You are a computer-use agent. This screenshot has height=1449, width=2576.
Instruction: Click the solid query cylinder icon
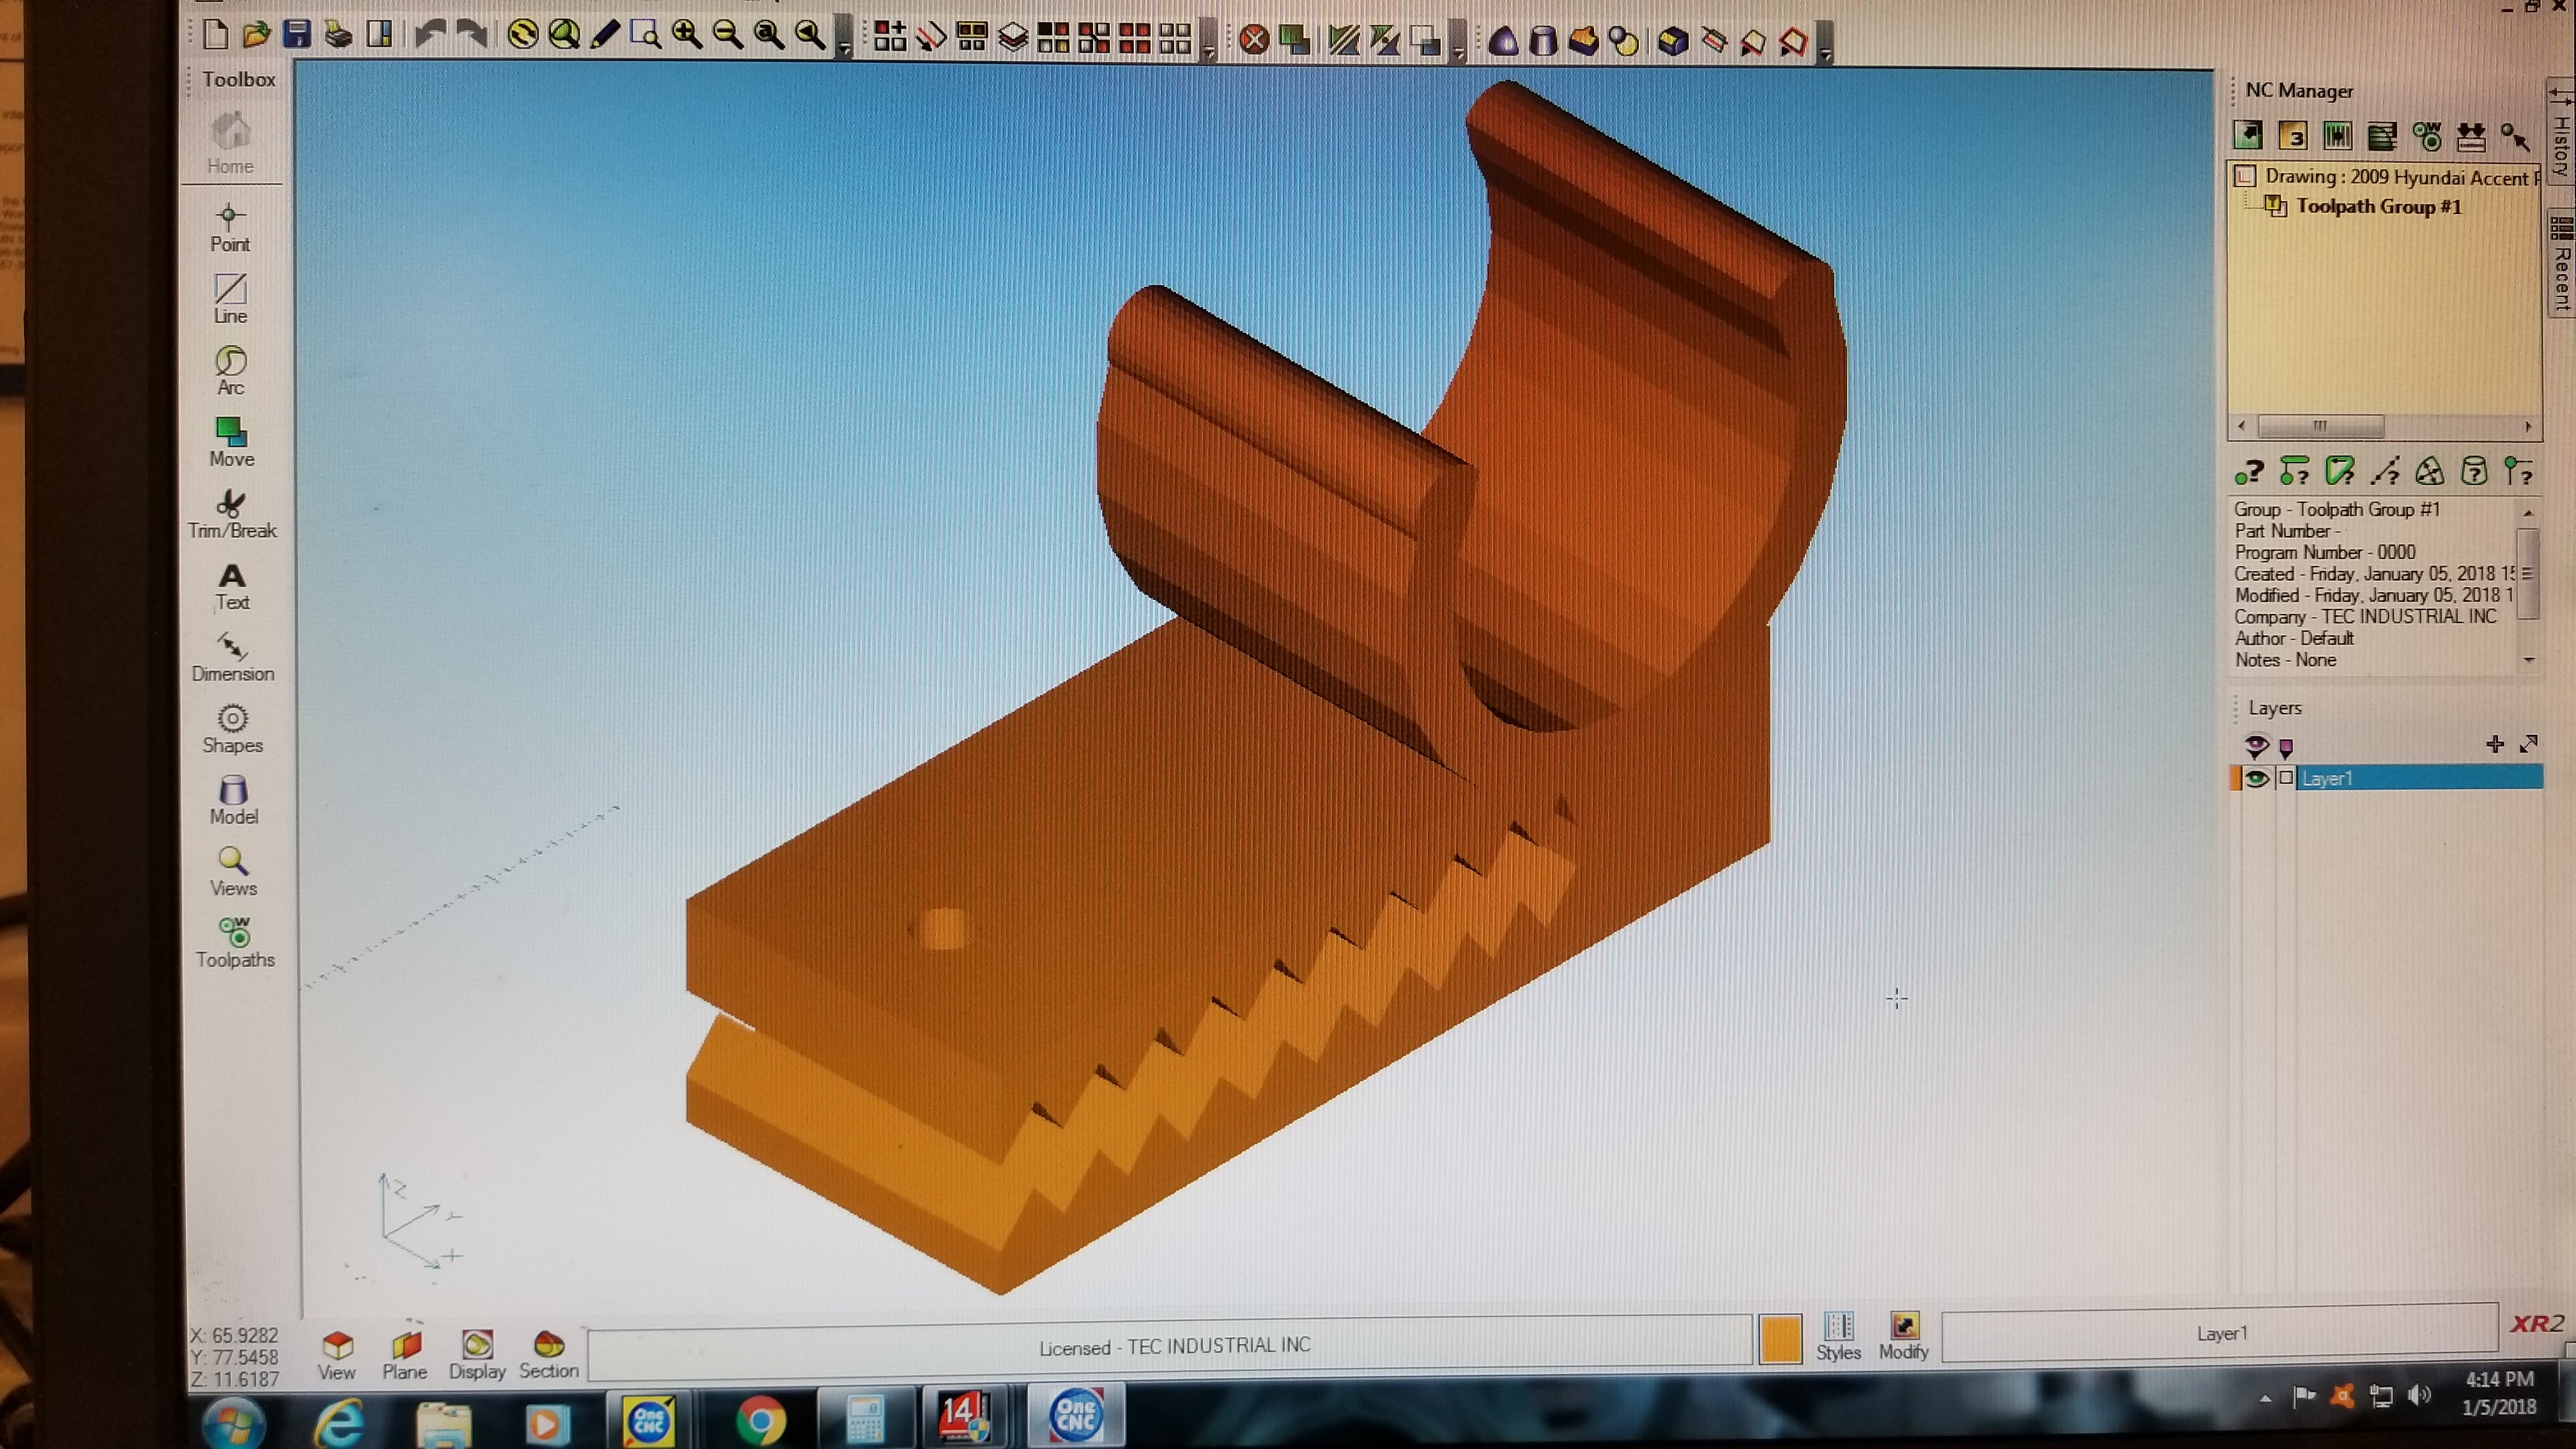[x=2474, y=470]
